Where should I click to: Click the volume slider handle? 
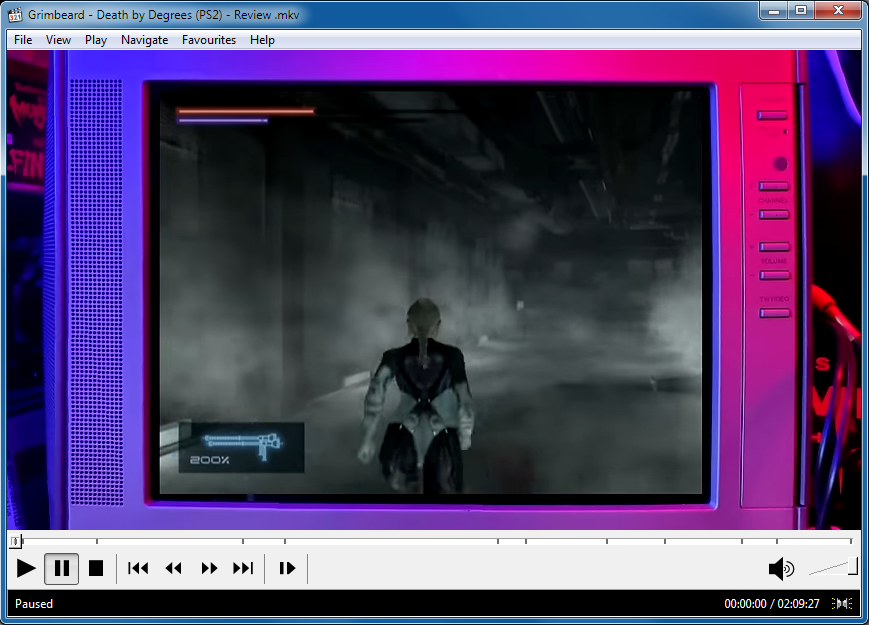tap(853, 566)
